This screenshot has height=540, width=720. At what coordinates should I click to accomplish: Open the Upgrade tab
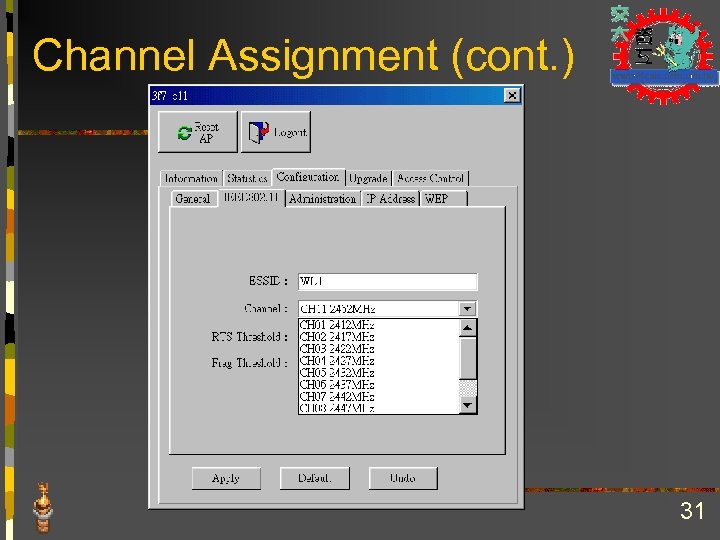click(x=368, y=178)
